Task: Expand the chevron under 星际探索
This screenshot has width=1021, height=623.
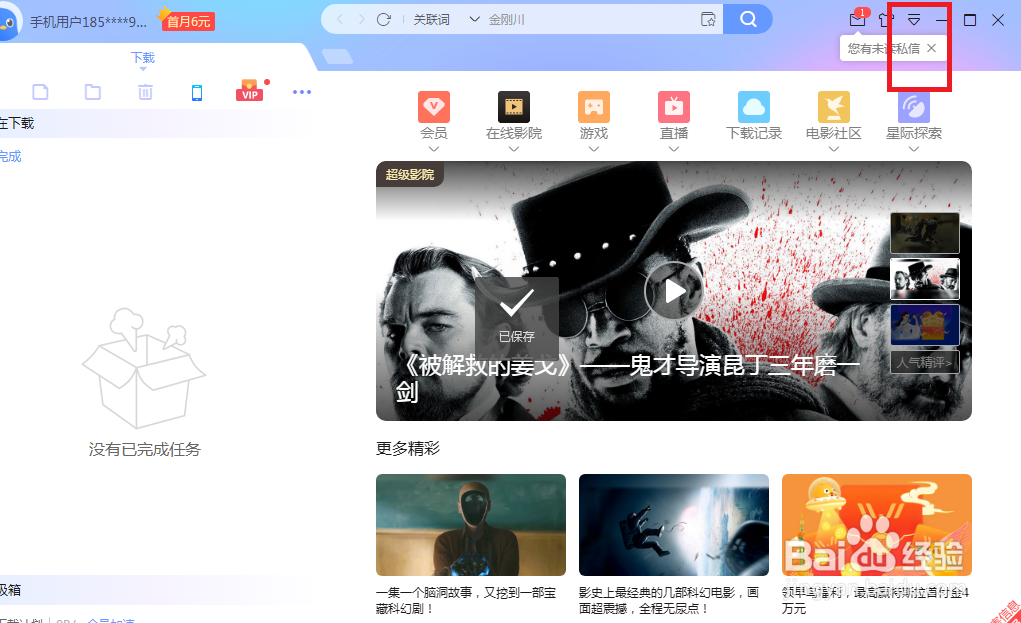Action: [914, 148]
